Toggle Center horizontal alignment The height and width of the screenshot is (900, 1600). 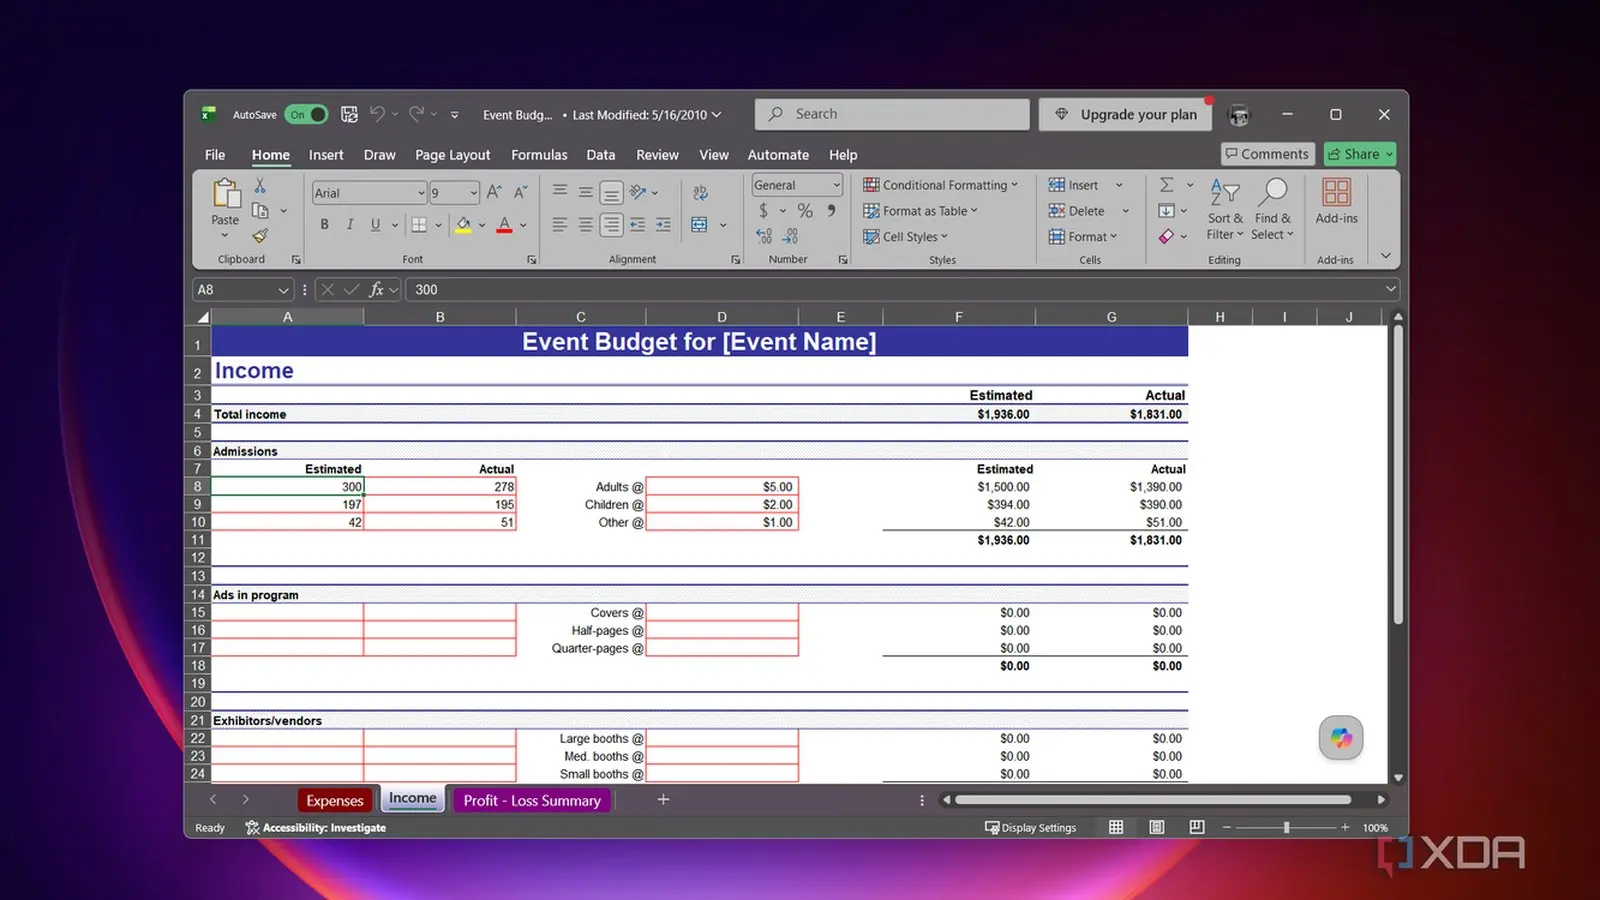click(585, 224)
